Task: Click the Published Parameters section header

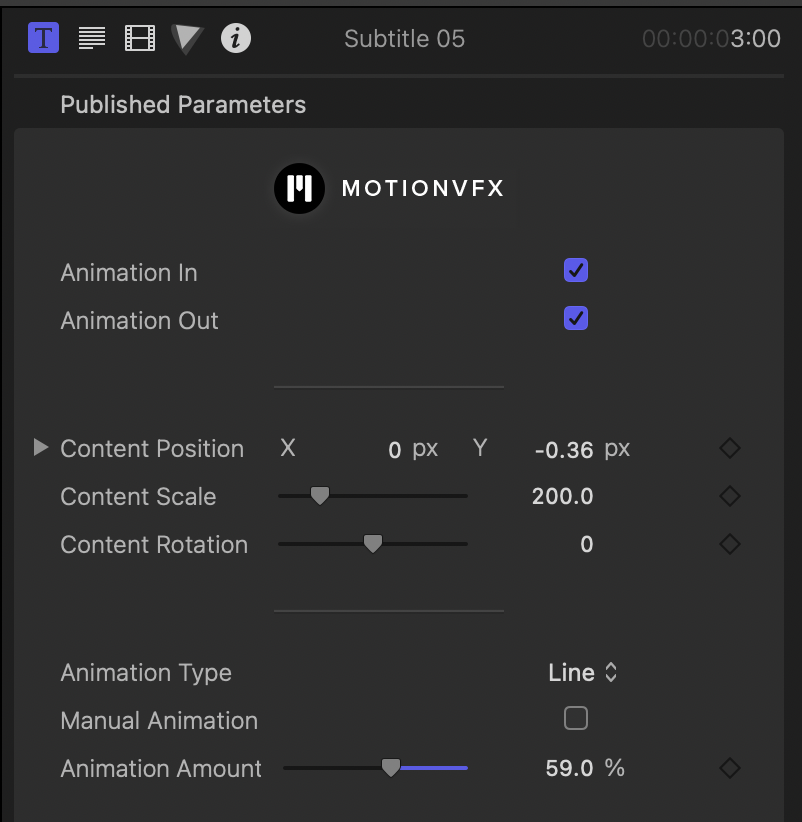Action: pyautogui.click(x=183, y=104)
